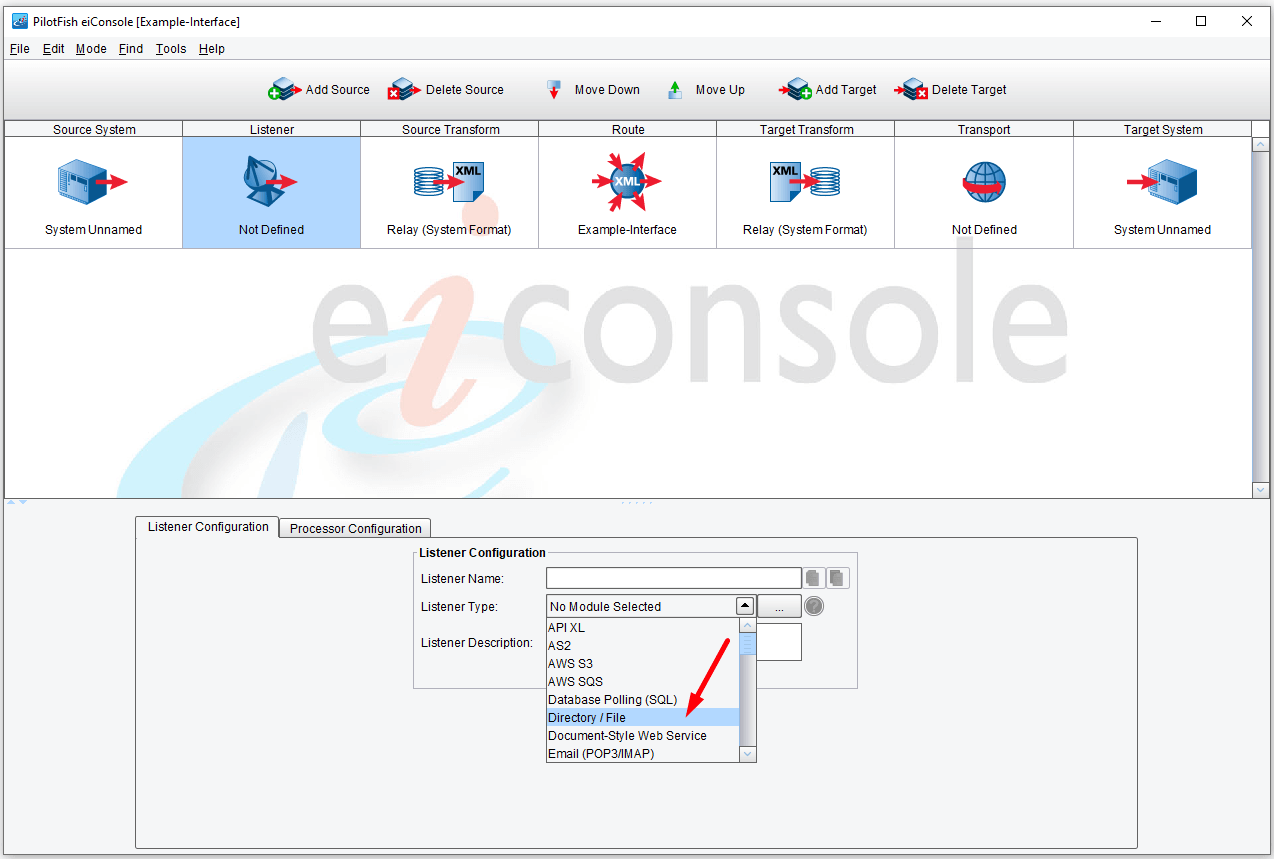
Task: Click the dropdown list scroll-down arrow
Action: (747, 754)
